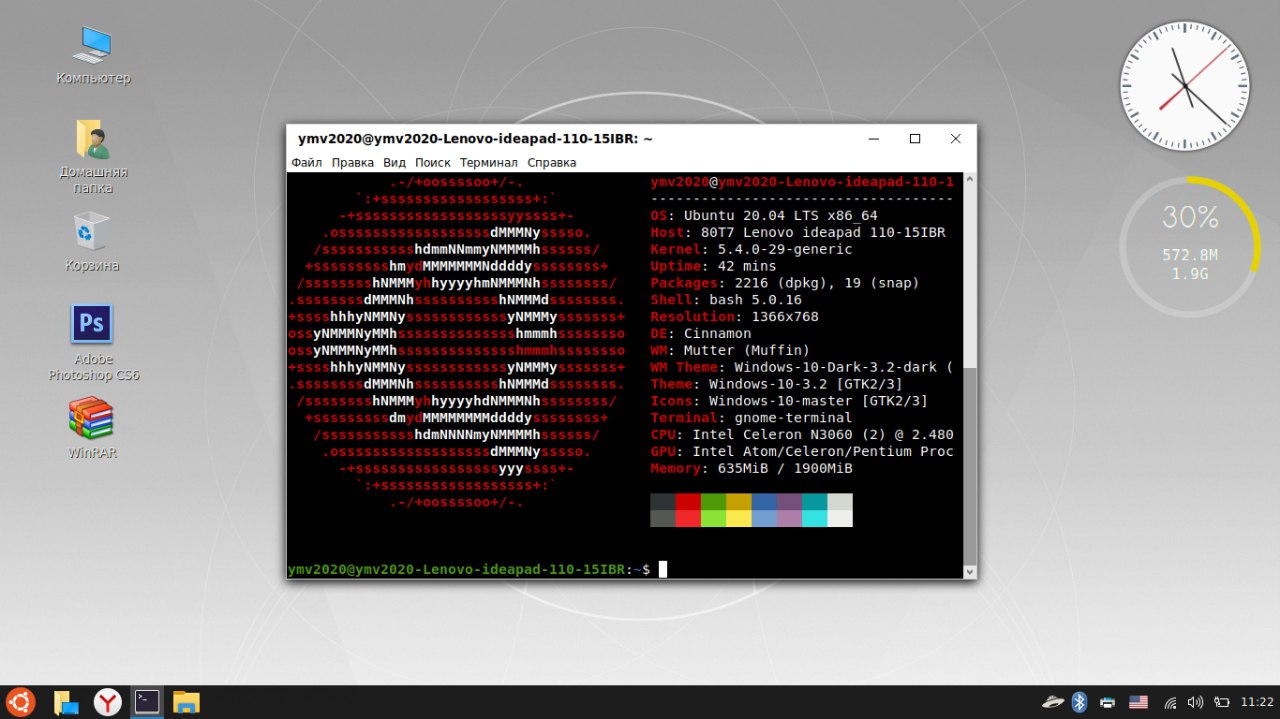Image resolution: width=1280 pixels, height=719 pixels.
Task: Open the Вид menu in terminal
Action: 394,162
